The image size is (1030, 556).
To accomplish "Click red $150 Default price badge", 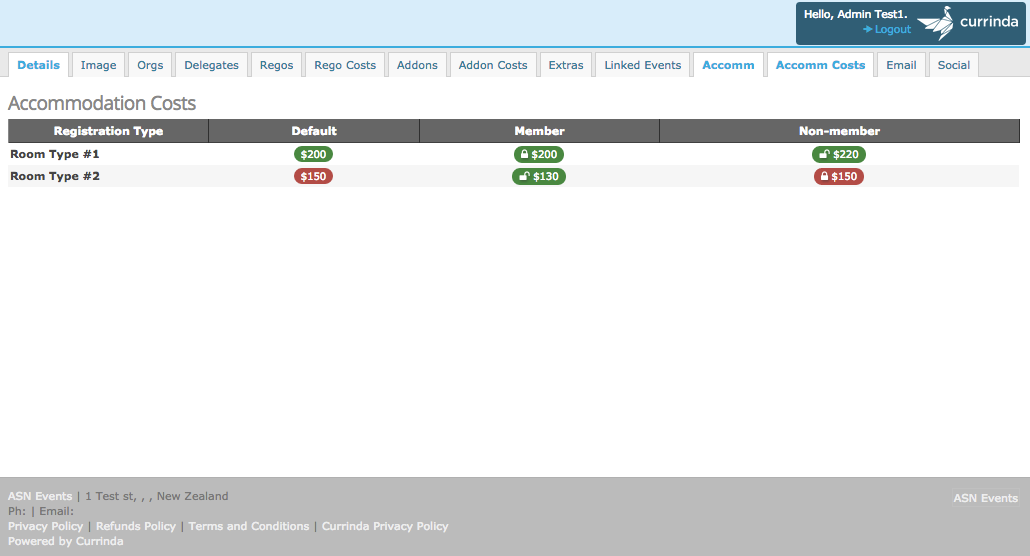I will (x=313, y=176).
